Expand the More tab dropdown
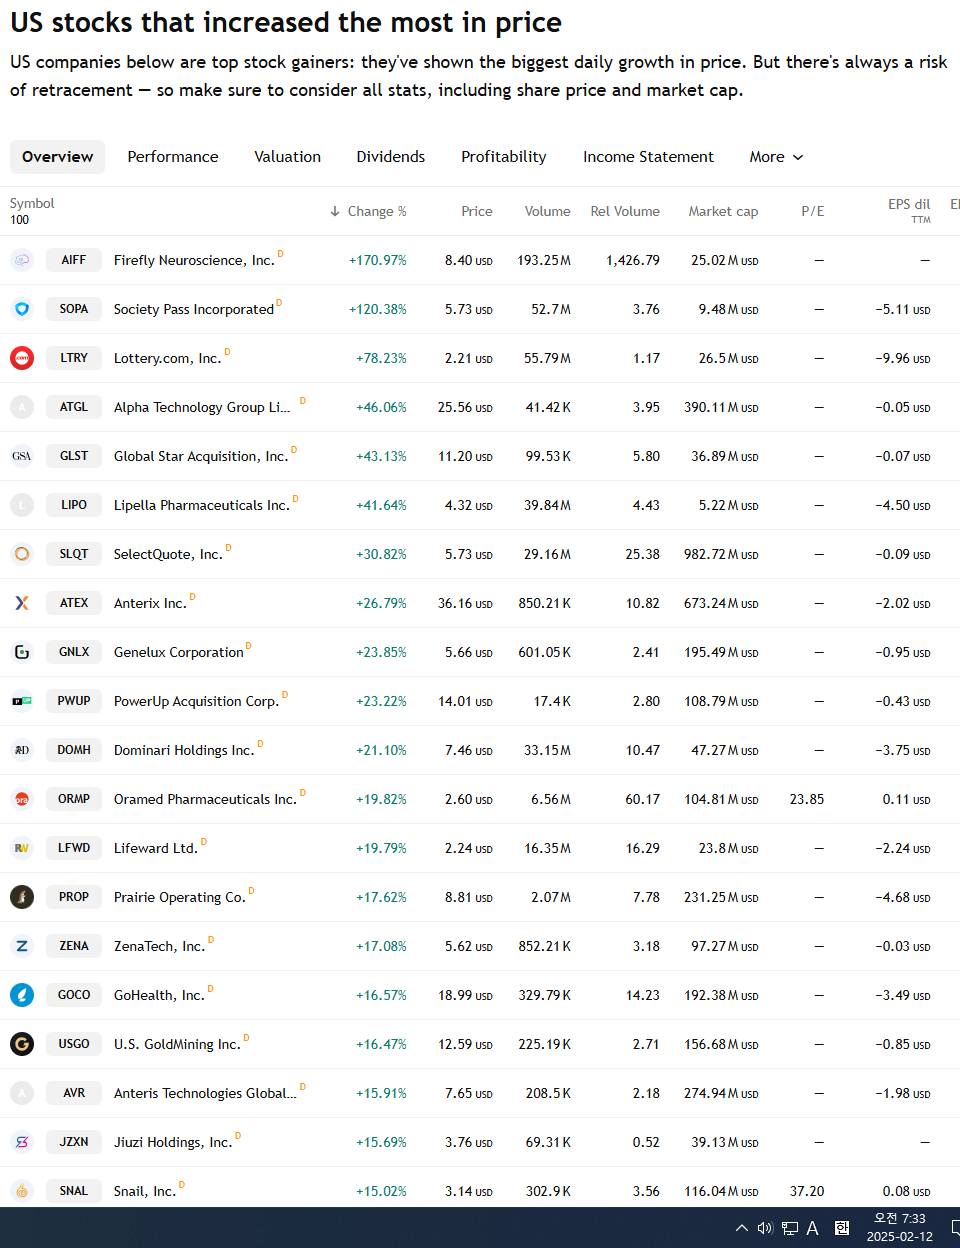Viewport: 960px width, 1248px height. coord(777,157)
